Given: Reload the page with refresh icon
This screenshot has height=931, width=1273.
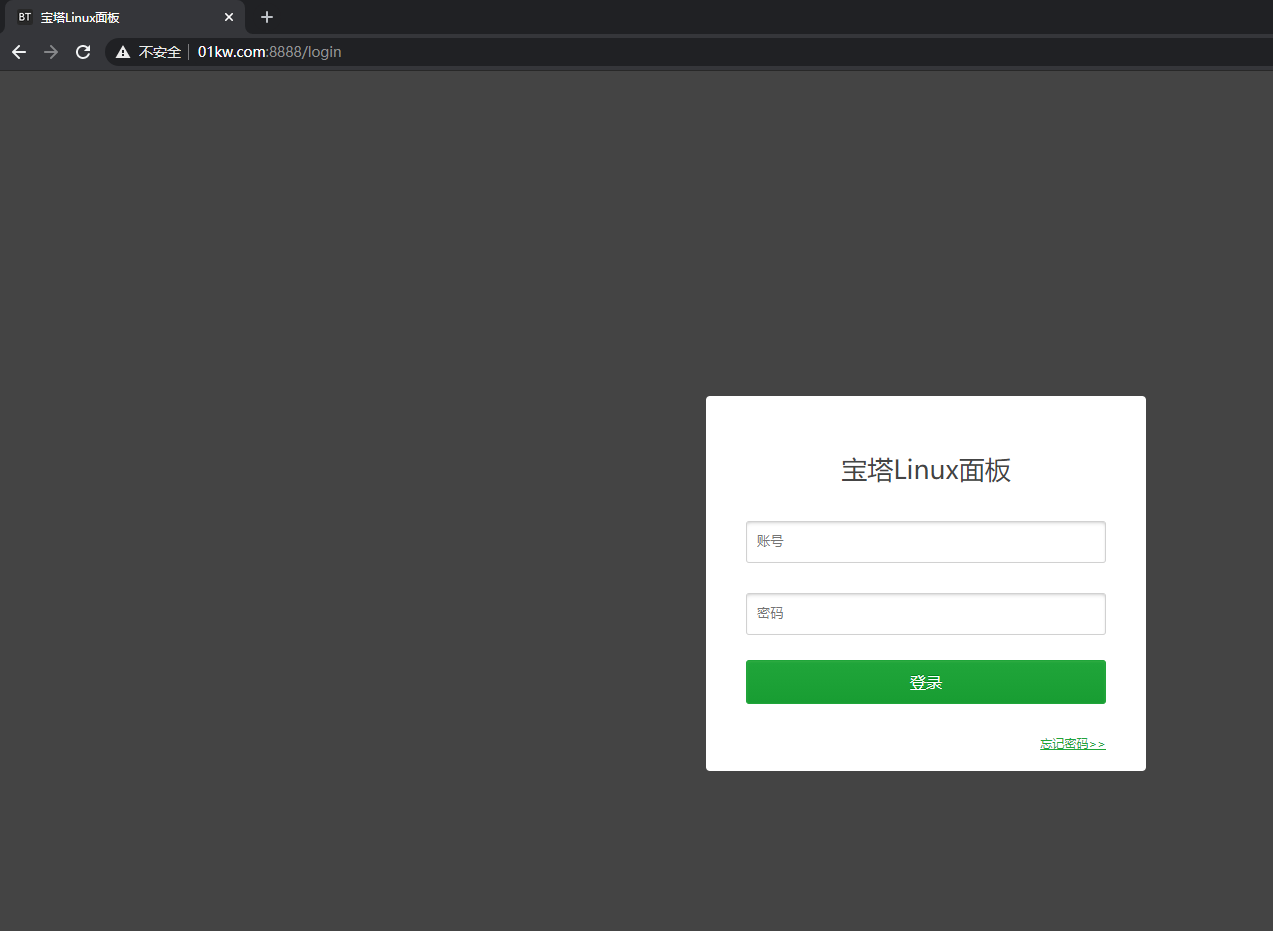Looking at the screenshot, I should coord(83,52).
